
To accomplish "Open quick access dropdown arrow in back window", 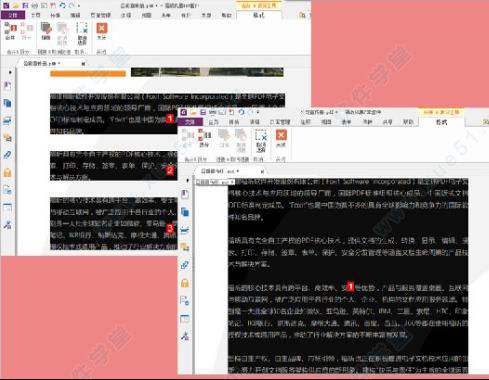I will coord(79,6).
